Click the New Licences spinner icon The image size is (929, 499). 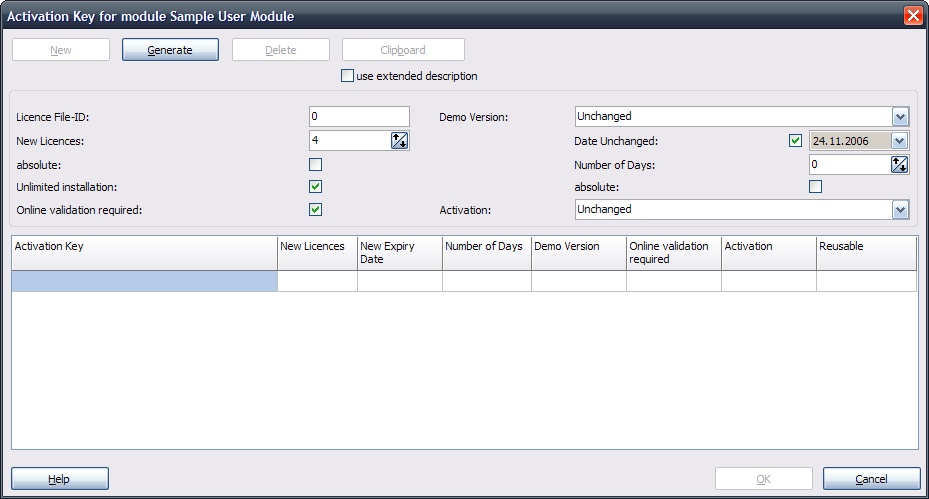pyautogui.click(x=400, y=141)
